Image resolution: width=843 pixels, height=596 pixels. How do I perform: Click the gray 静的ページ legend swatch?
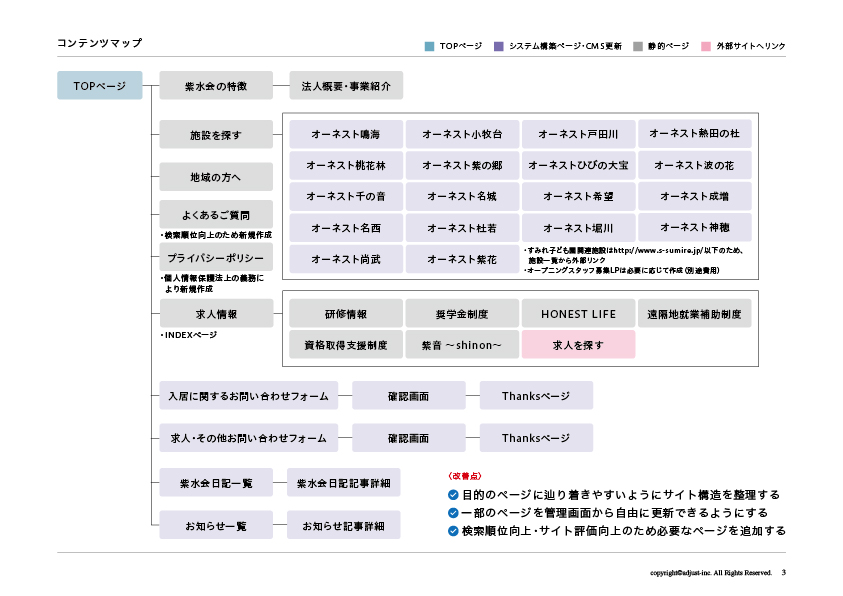(x=638, y=46)
